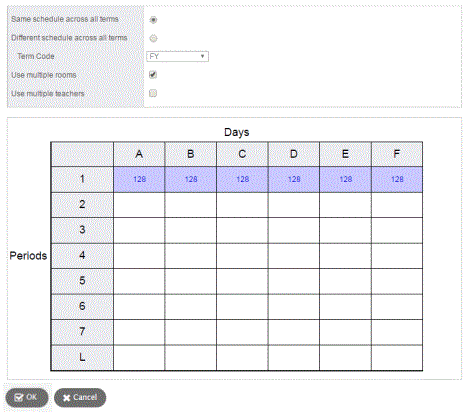
Task: Select the Period 7 Day E cell
Action: click(x=345, y=332)
